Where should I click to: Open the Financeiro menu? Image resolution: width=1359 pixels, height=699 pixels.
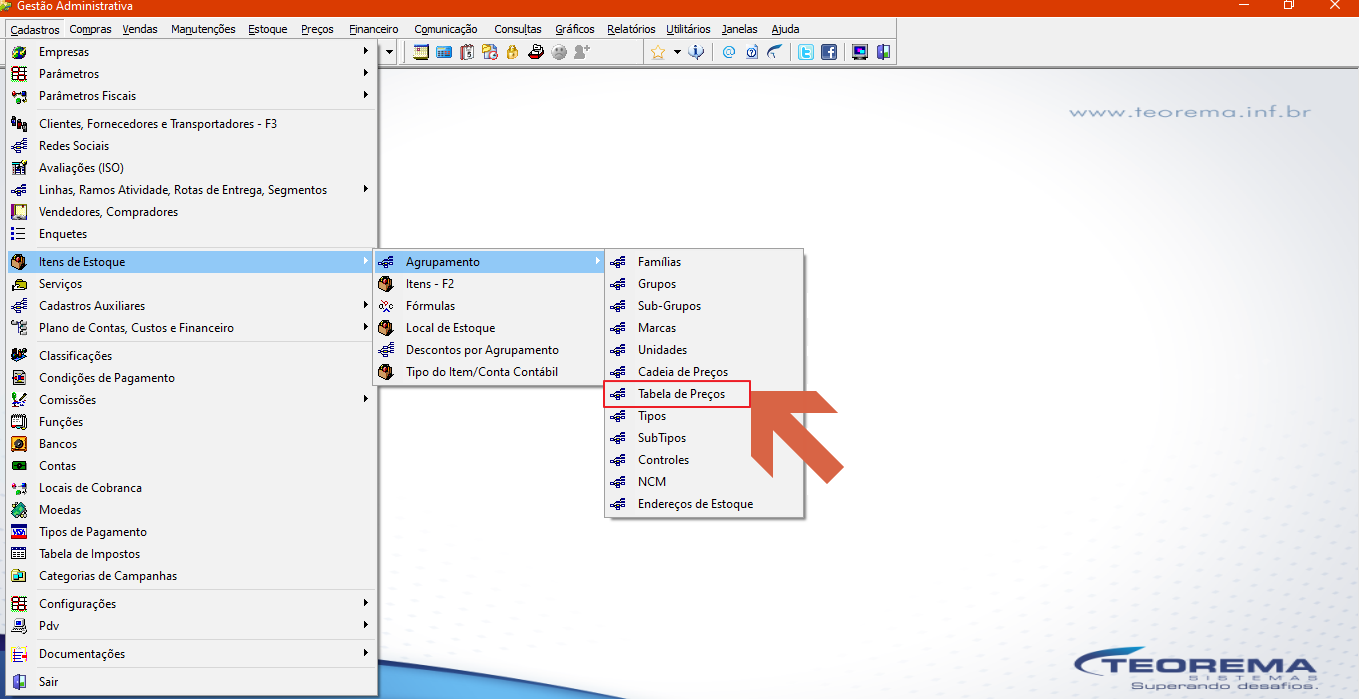coord(374,29)
